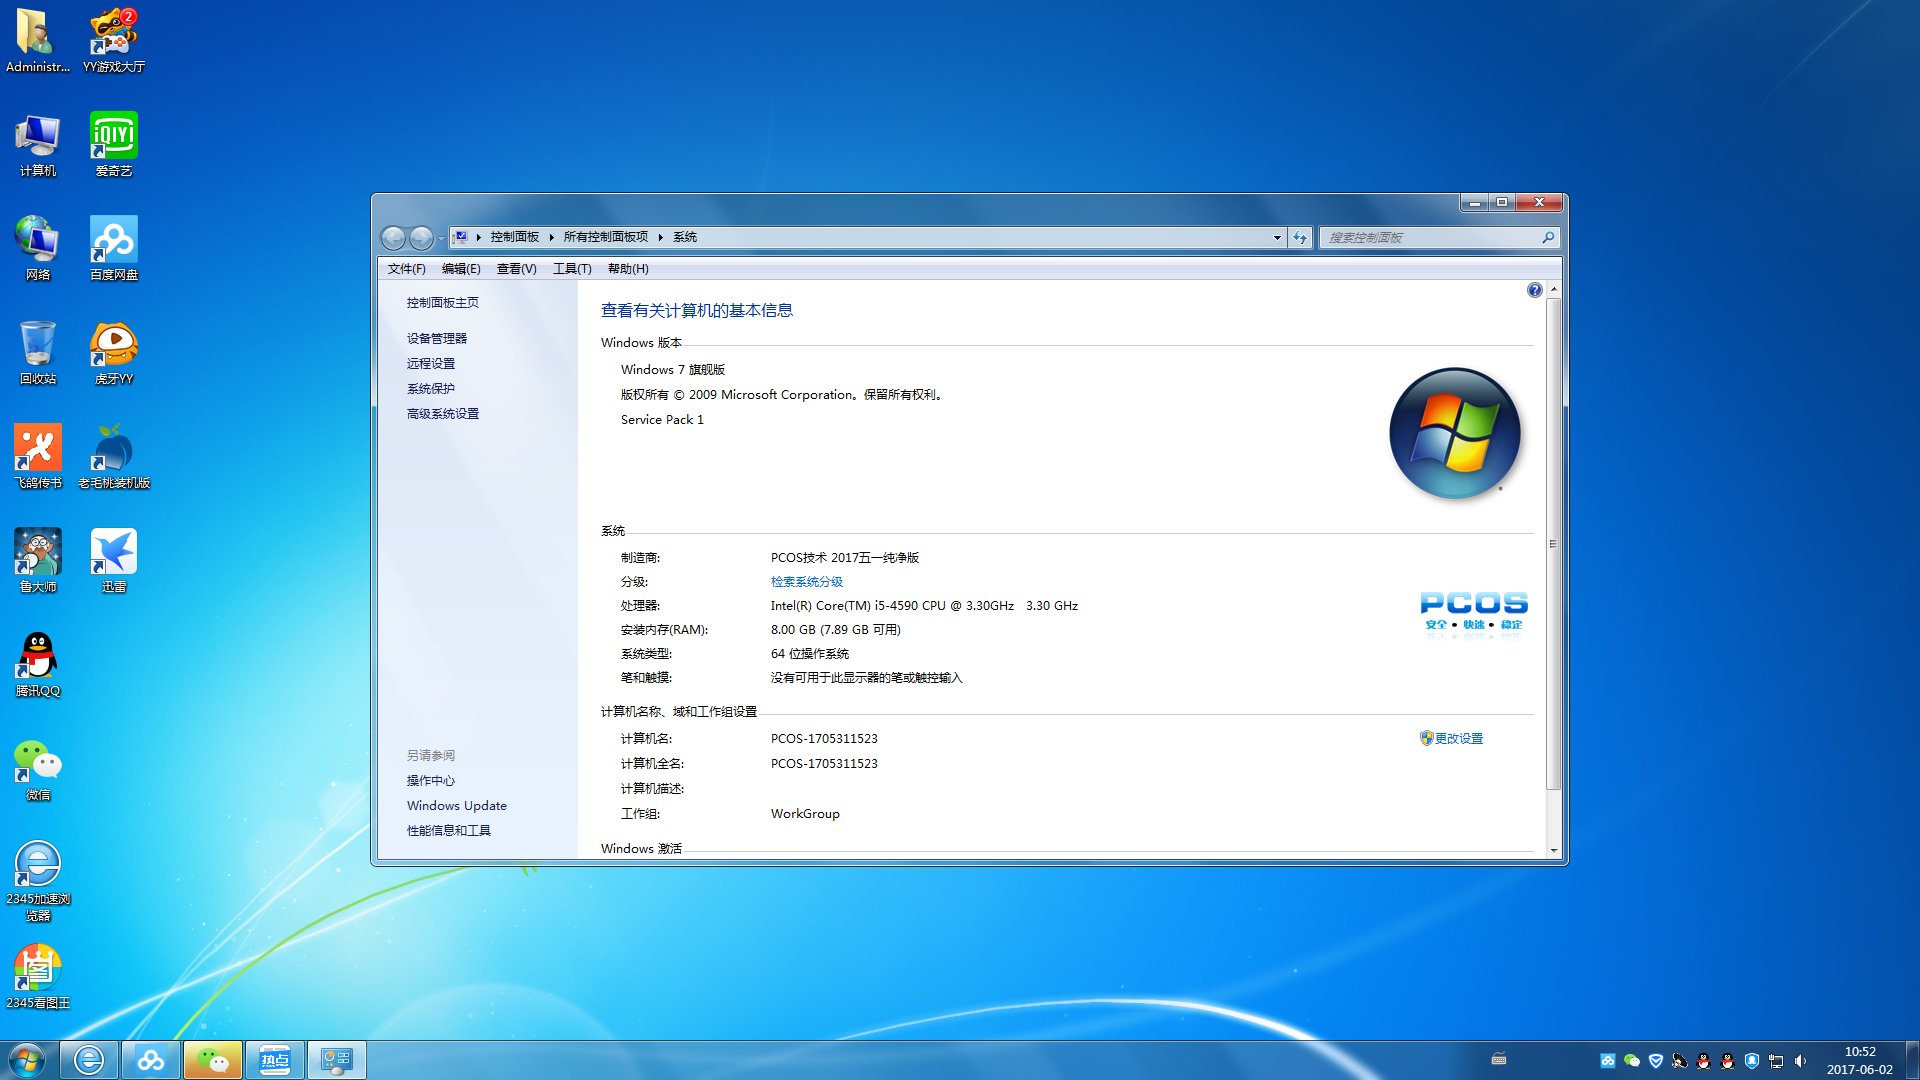1920x1080 pixels.
Task: Open Windows Update link in sidebar
Action: point(457,806)
